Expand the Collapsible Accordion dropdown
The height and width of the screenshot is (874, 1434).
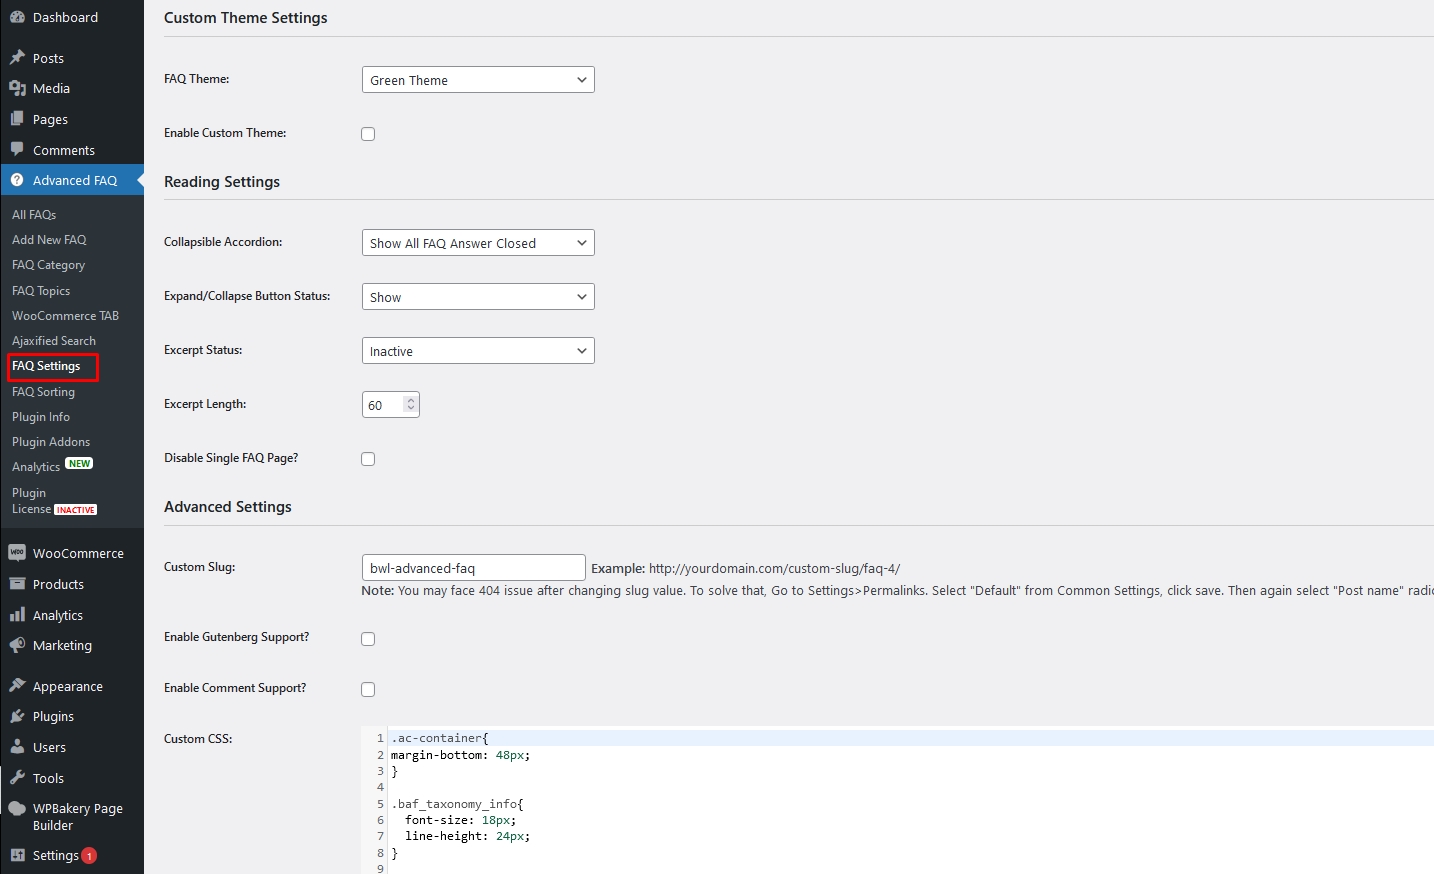(x=478, y=243)
